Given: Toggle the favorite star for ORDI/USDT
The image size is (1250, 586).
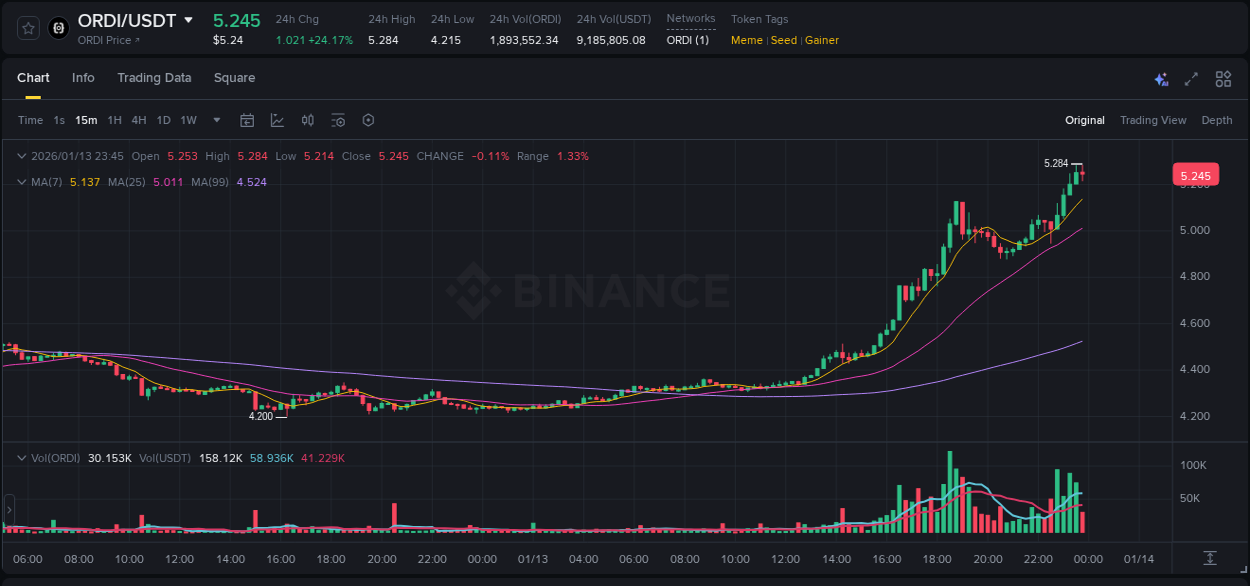Looking at the screenshot, I should [x=27, y=28].
